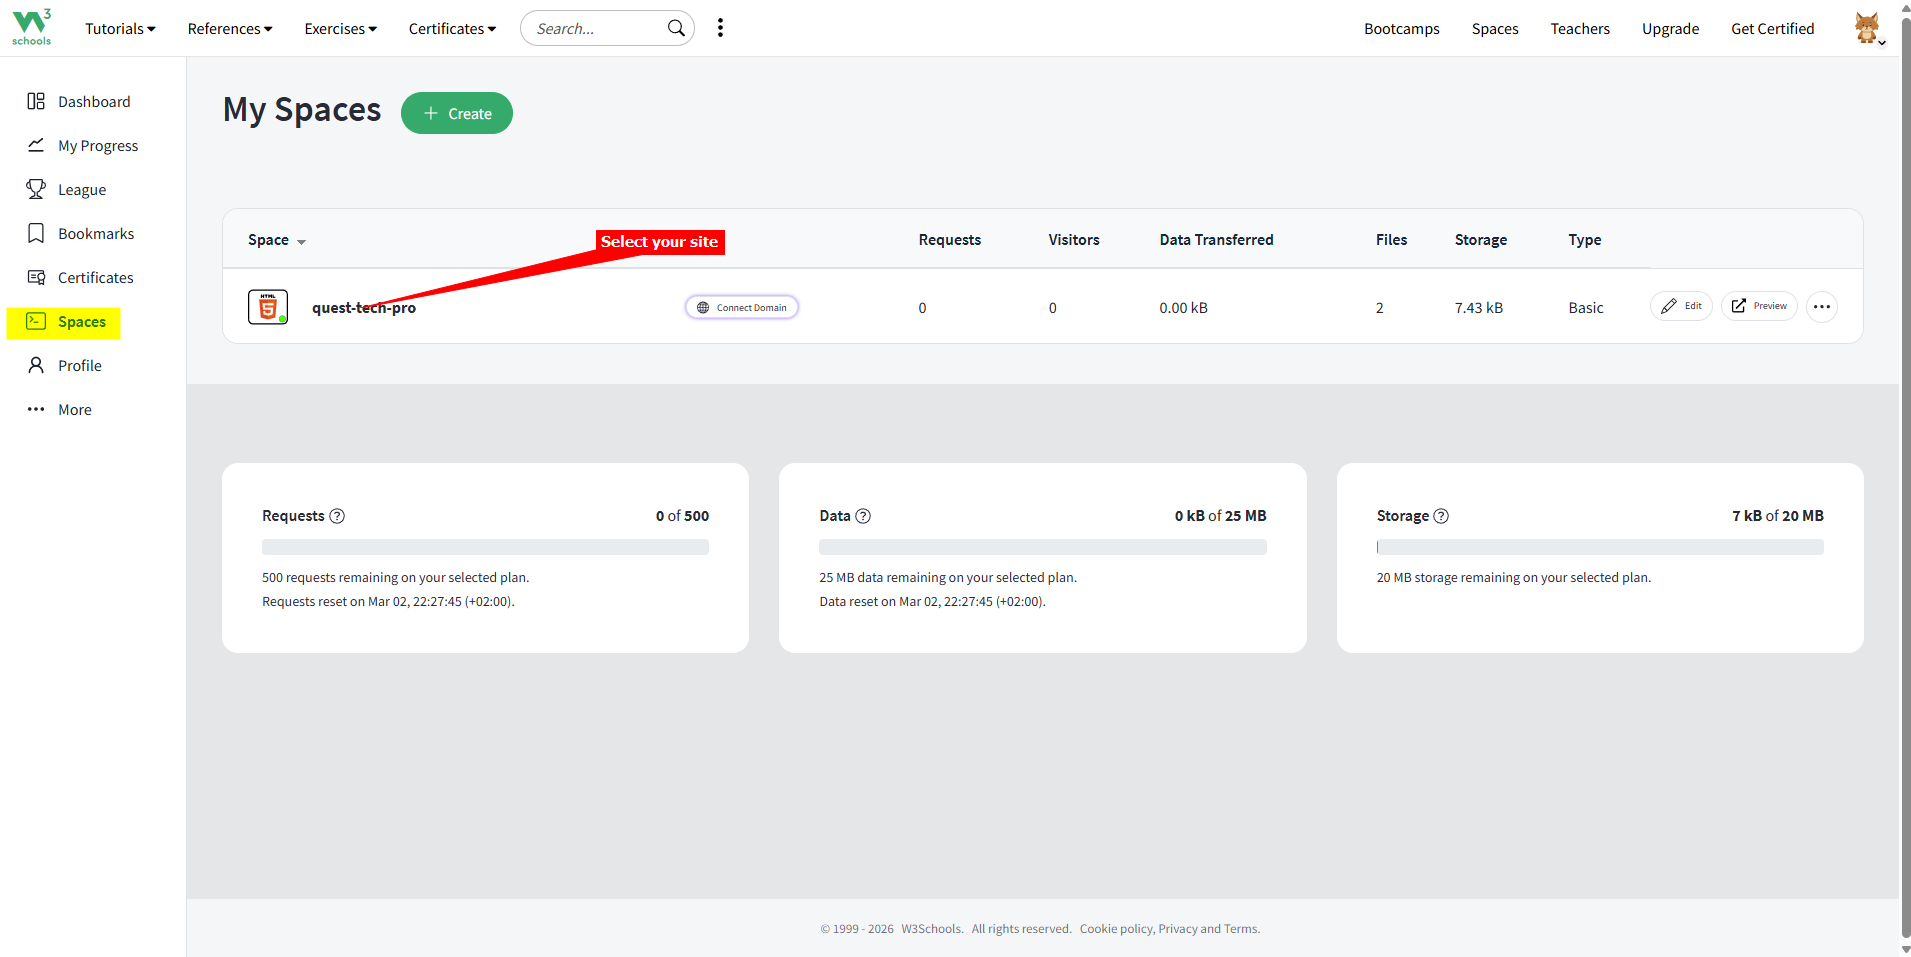Click the Connect Domain button

tap(742, 307)
